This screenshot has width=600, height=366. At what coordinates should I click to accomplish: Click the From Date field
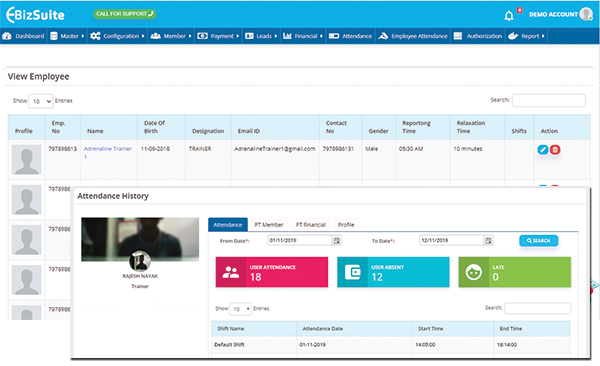[x=299, y=240]
